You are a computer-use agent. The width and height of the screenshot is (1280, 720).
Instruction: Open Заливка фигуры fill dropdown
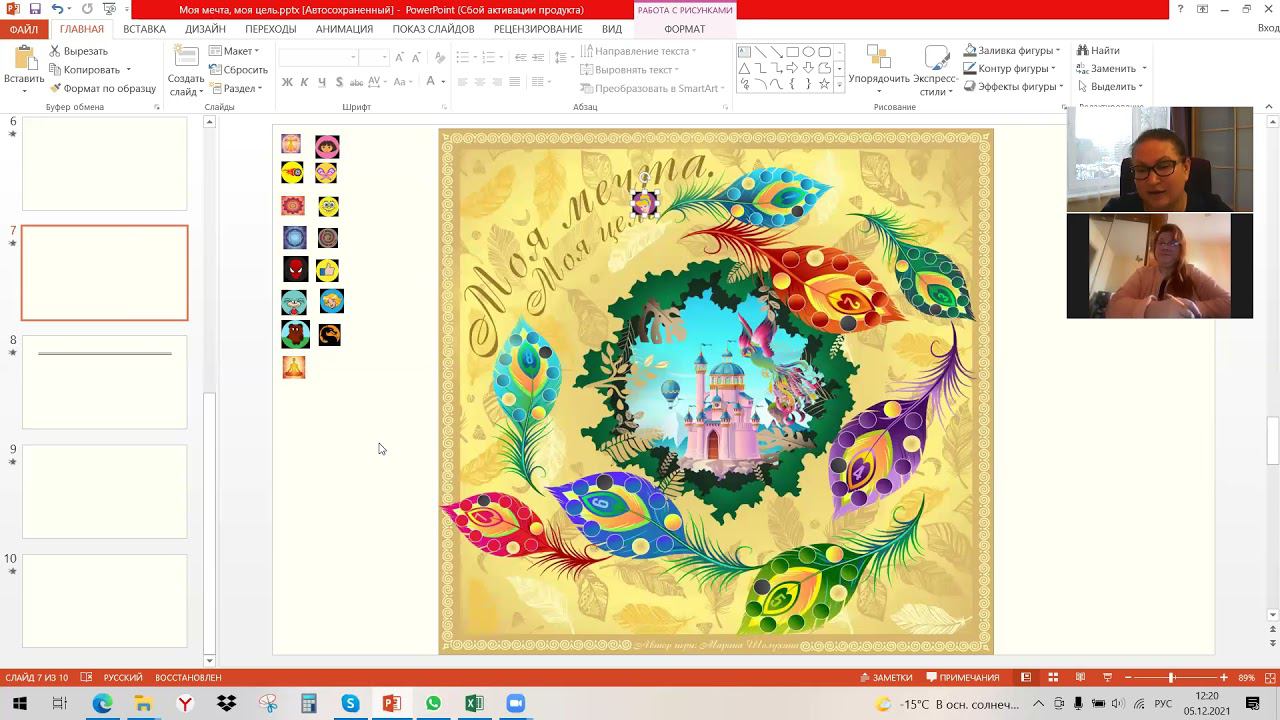coord(1012,50)
